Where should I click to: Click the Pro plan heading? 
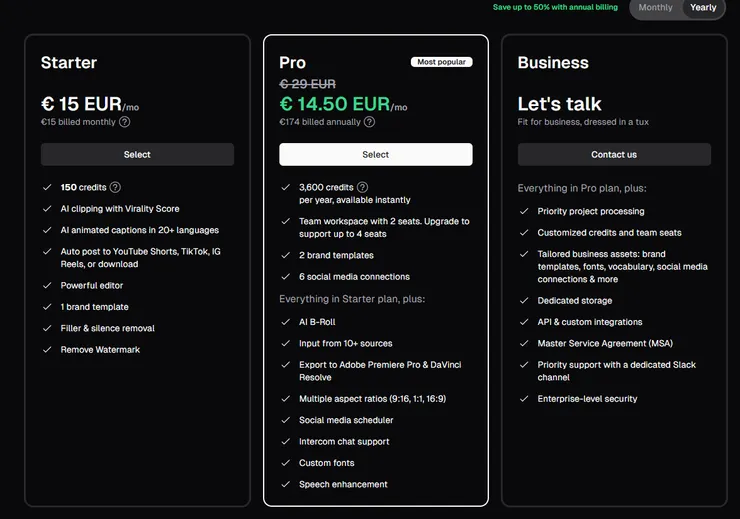pyautogui.click(x=293, y=63)
